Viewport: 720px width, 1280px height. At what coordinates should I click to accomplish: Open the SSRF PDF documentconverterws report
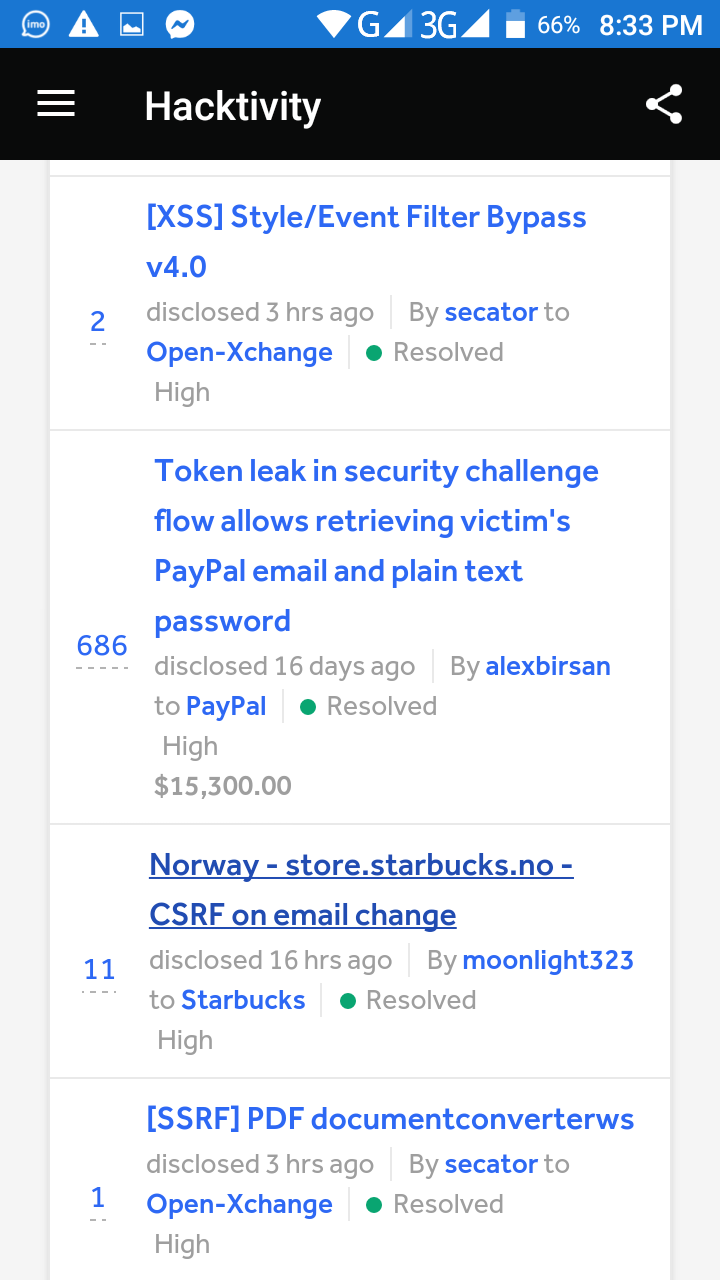click(x=390, y=1119)
